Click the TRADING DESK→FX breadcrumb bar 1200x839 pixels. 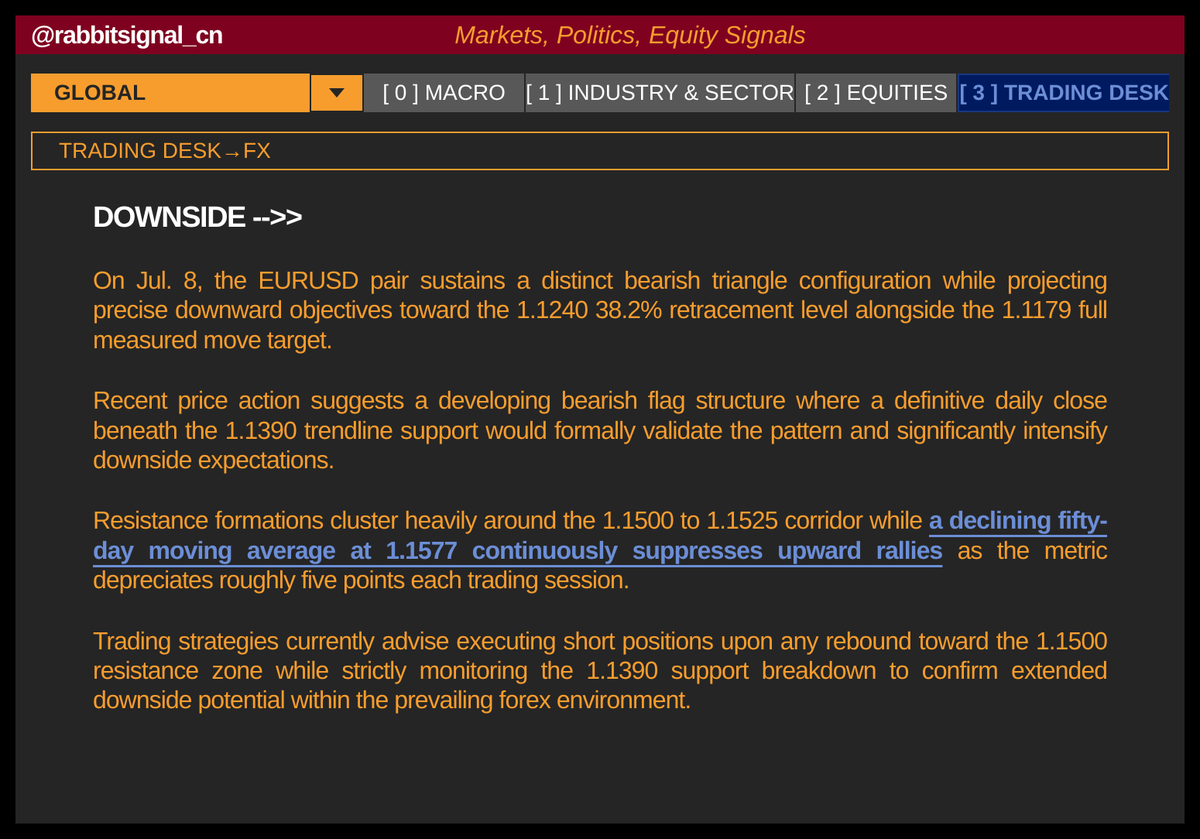pos(600,151)
